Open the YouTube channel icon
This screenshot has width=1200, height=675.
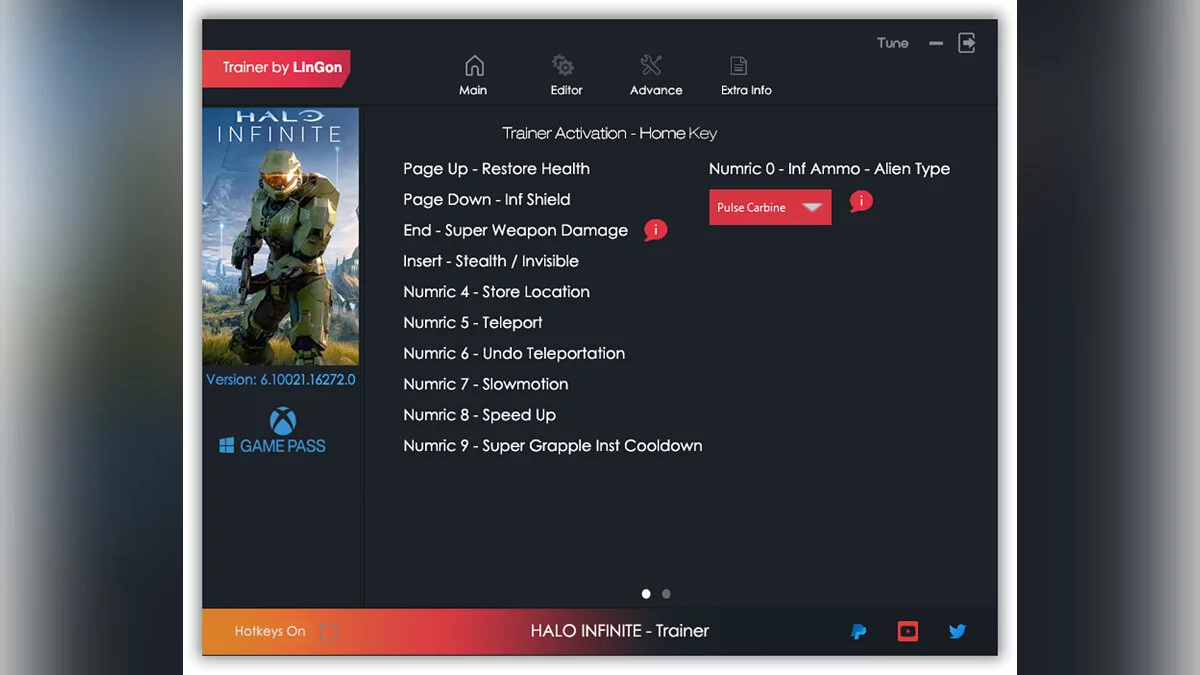907,631
